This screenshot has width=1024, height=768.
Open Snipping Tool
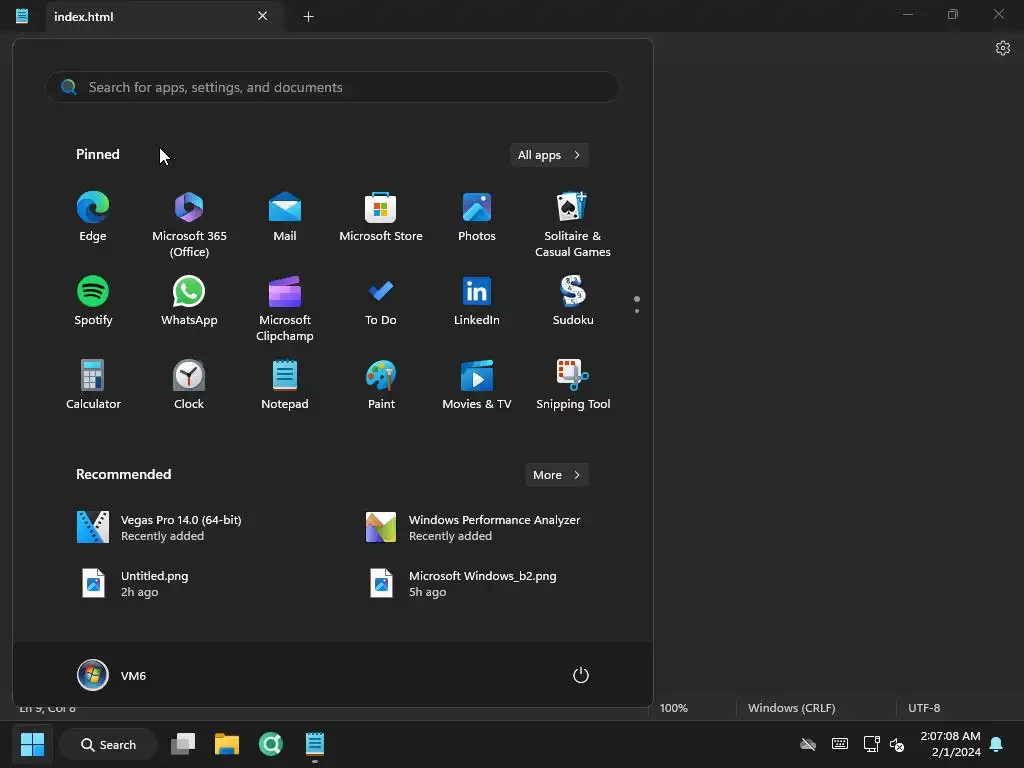[x=573, y=385]
